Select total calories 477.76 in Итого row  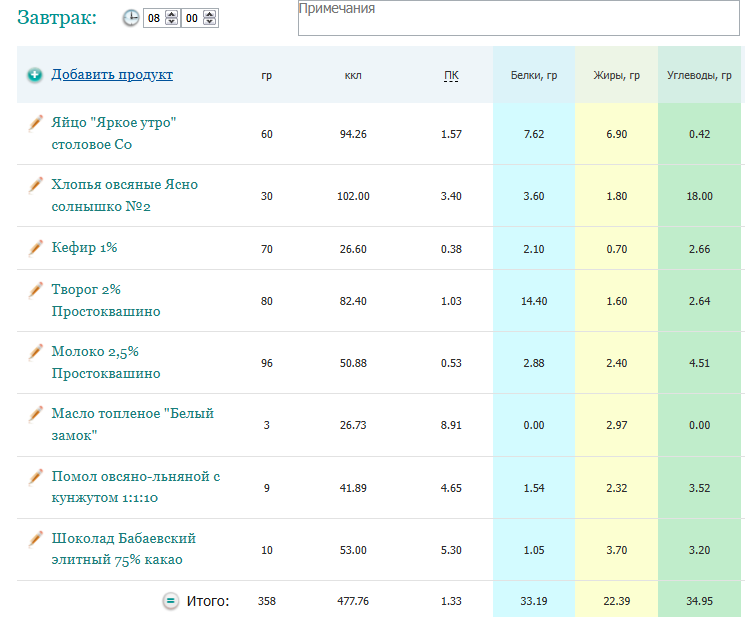(353, 601)
